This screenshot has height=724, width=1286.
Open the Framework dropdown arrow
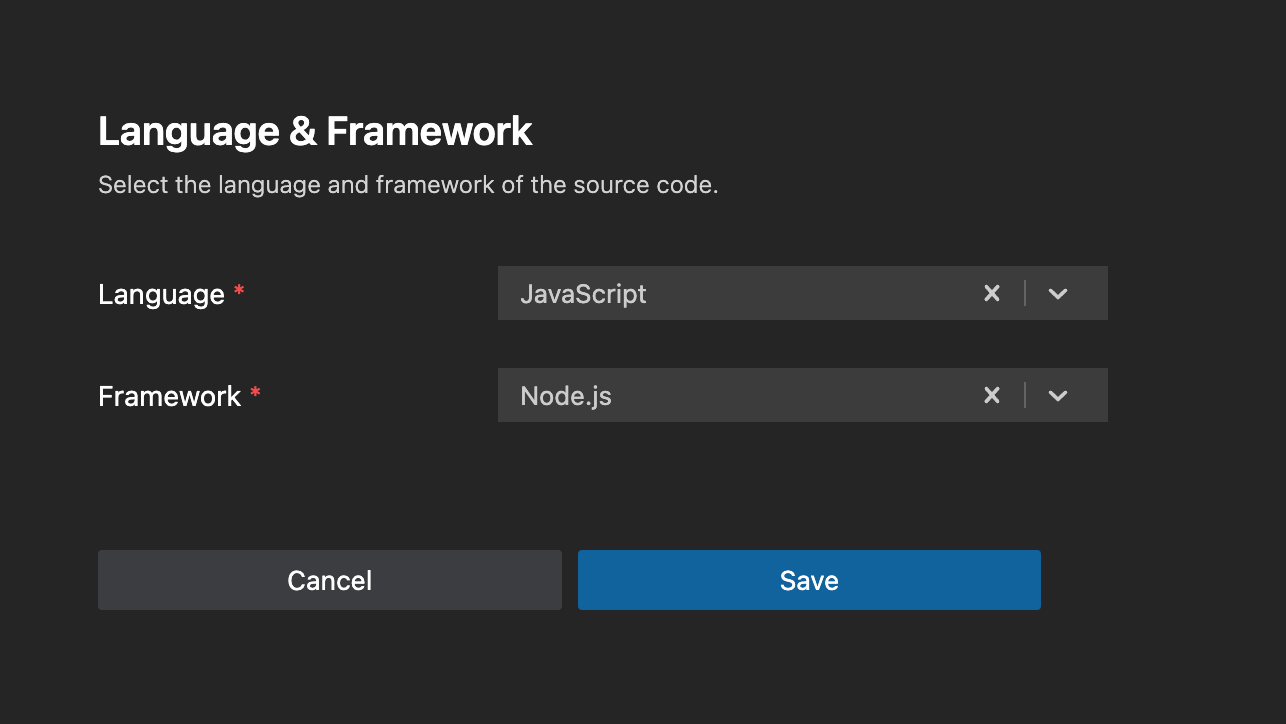click(1058, 395)
